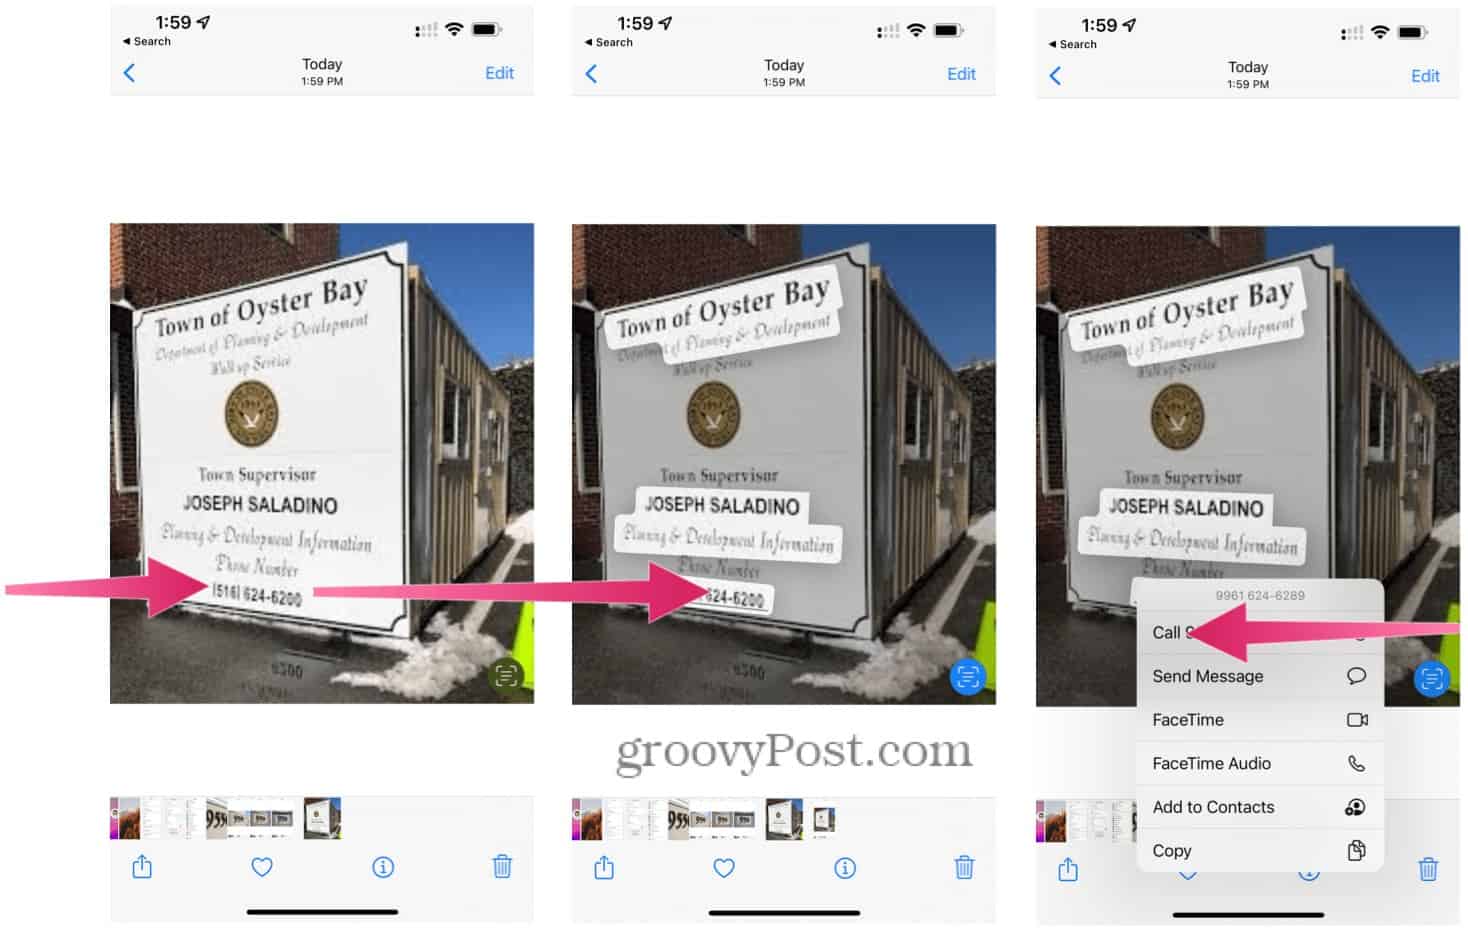The height and width of the screenshot is (930, 1468).
Task: Tap the info icon in the middle phone screen
Action: (x=845, y=868)
